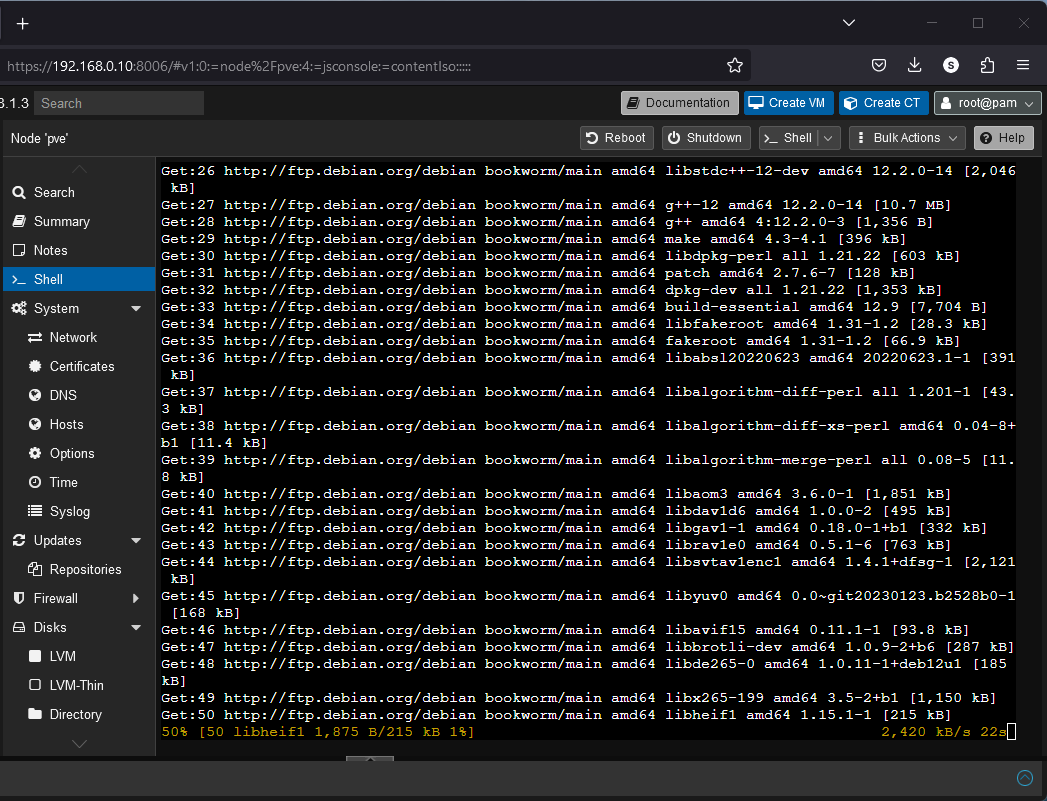
Task: Click the Updates refresh icon
Action: (19, 540)
